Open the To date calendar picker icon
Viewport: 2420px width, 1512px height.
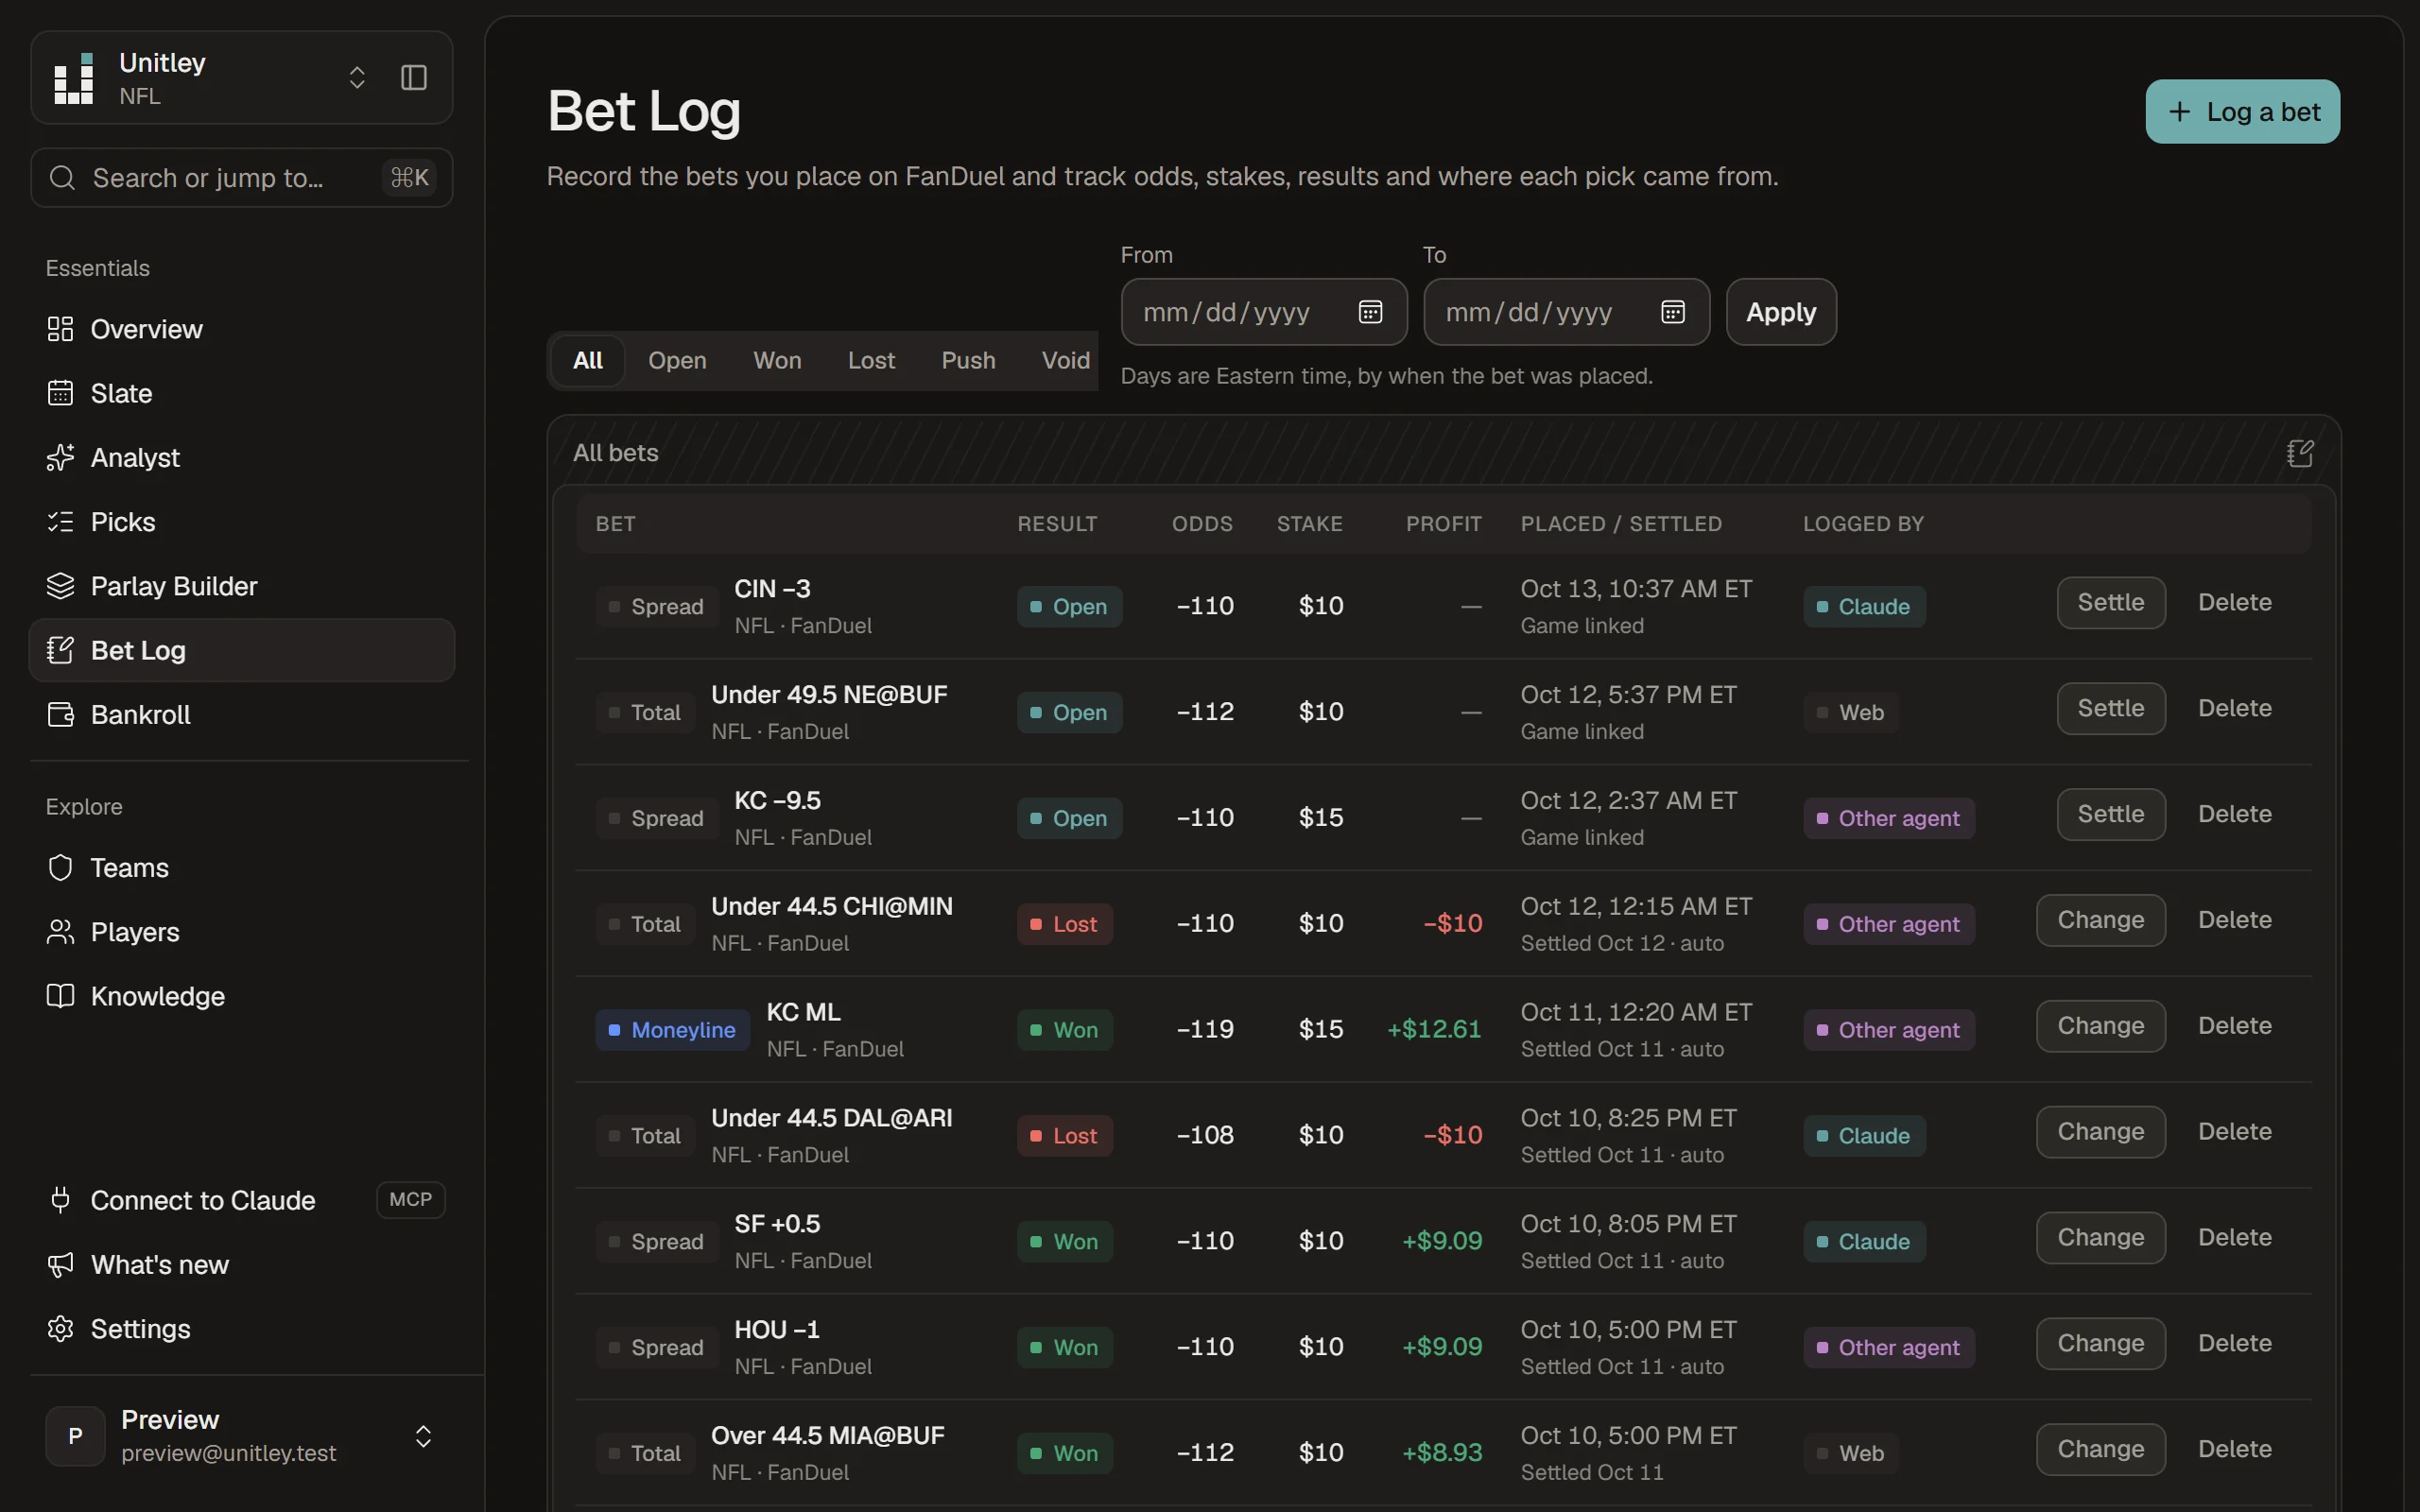tap(1673, 312)
